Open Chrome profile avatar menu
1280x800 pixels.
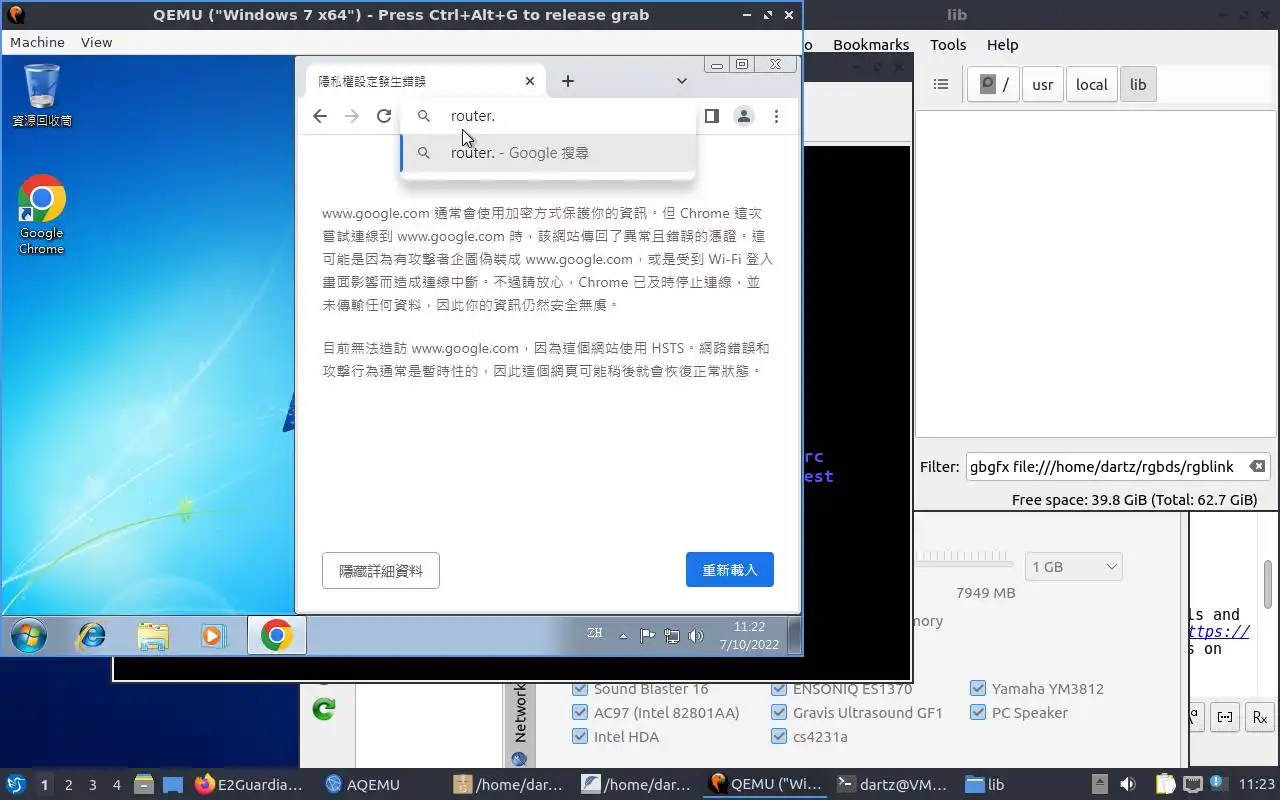click(744, 116)
